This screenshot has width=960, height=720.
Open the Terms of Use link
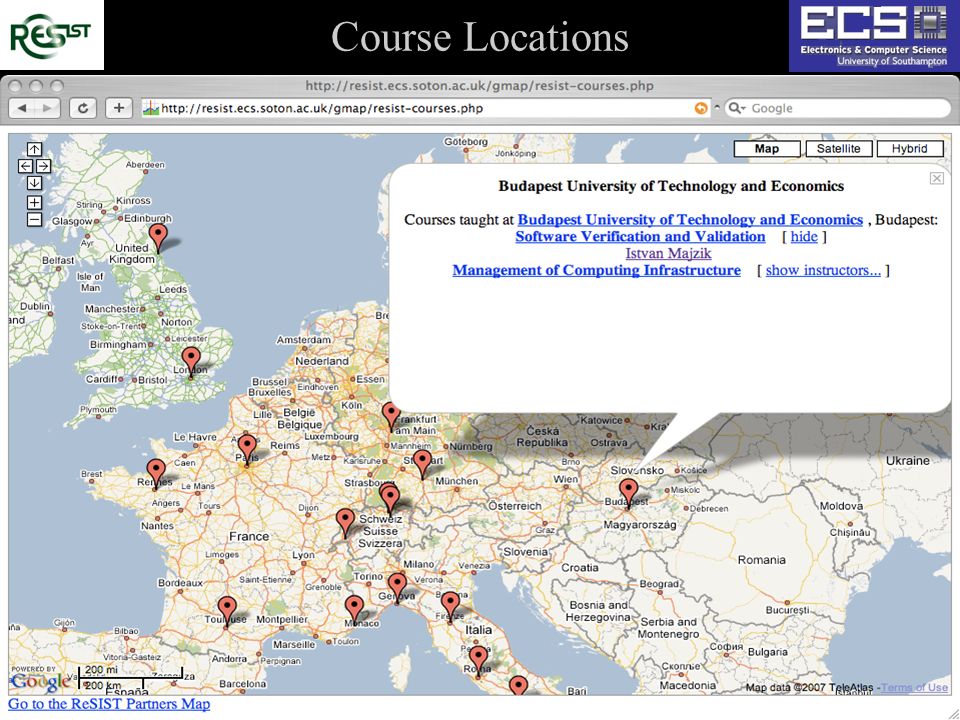point(914,688)
